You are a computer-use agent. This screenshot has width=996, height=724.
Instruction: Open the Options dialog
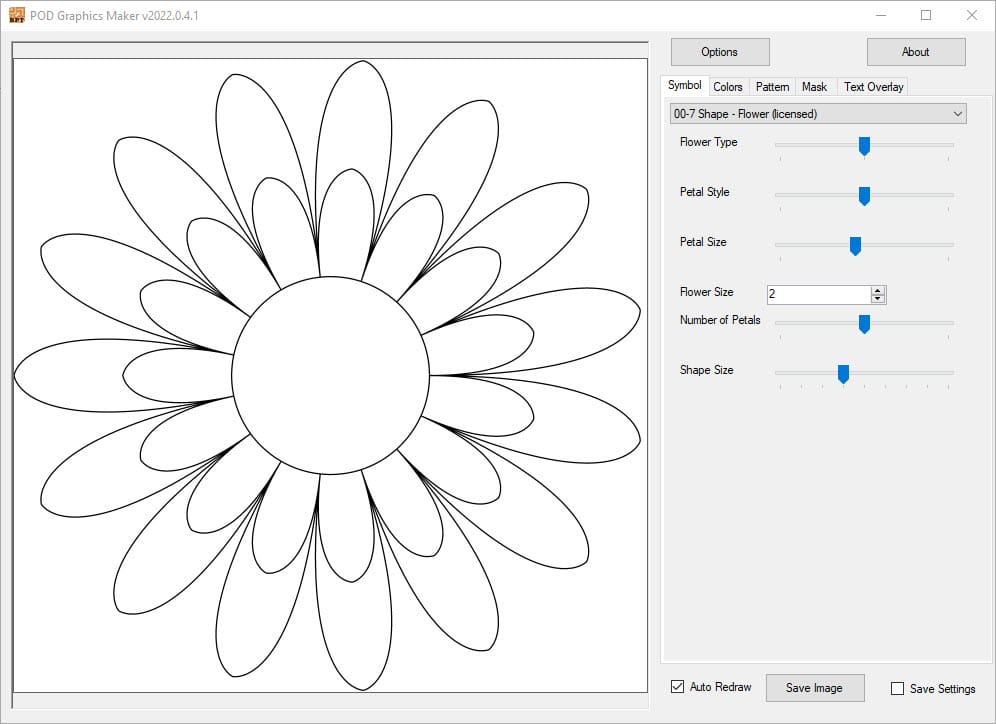pyautogui.click(x=719, y=52)
